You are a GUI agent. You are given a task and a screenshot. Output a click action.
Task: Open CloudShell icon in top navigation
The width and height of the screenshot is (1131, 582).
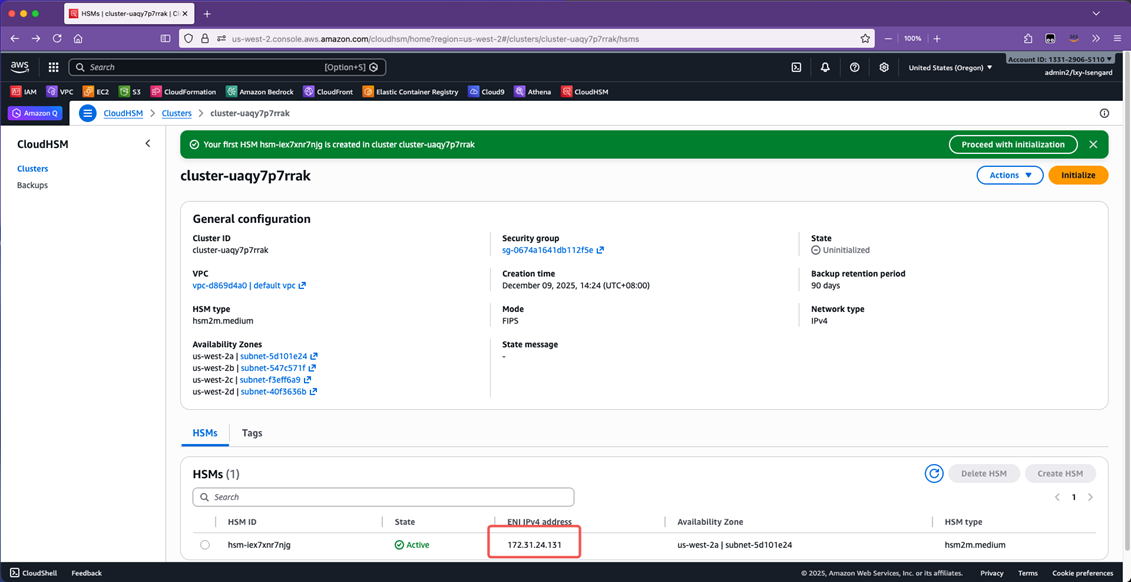[x=796, y=67]
